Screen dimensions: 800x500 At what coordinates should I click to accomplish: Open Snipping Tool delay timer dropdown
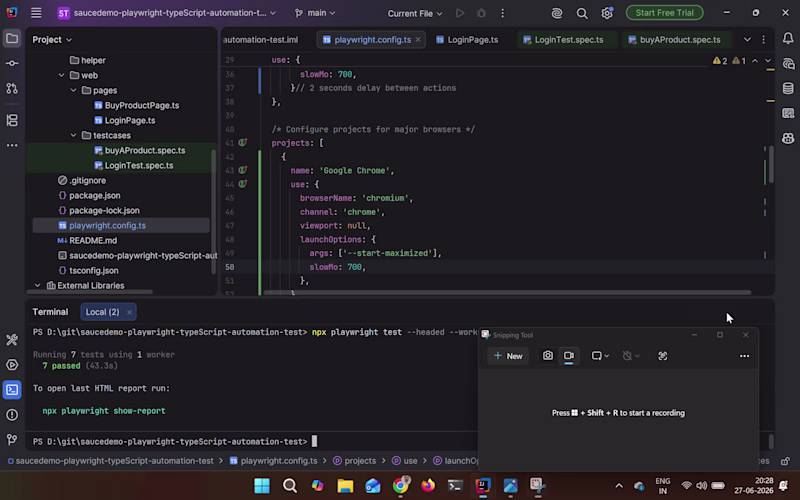(631, 356)
